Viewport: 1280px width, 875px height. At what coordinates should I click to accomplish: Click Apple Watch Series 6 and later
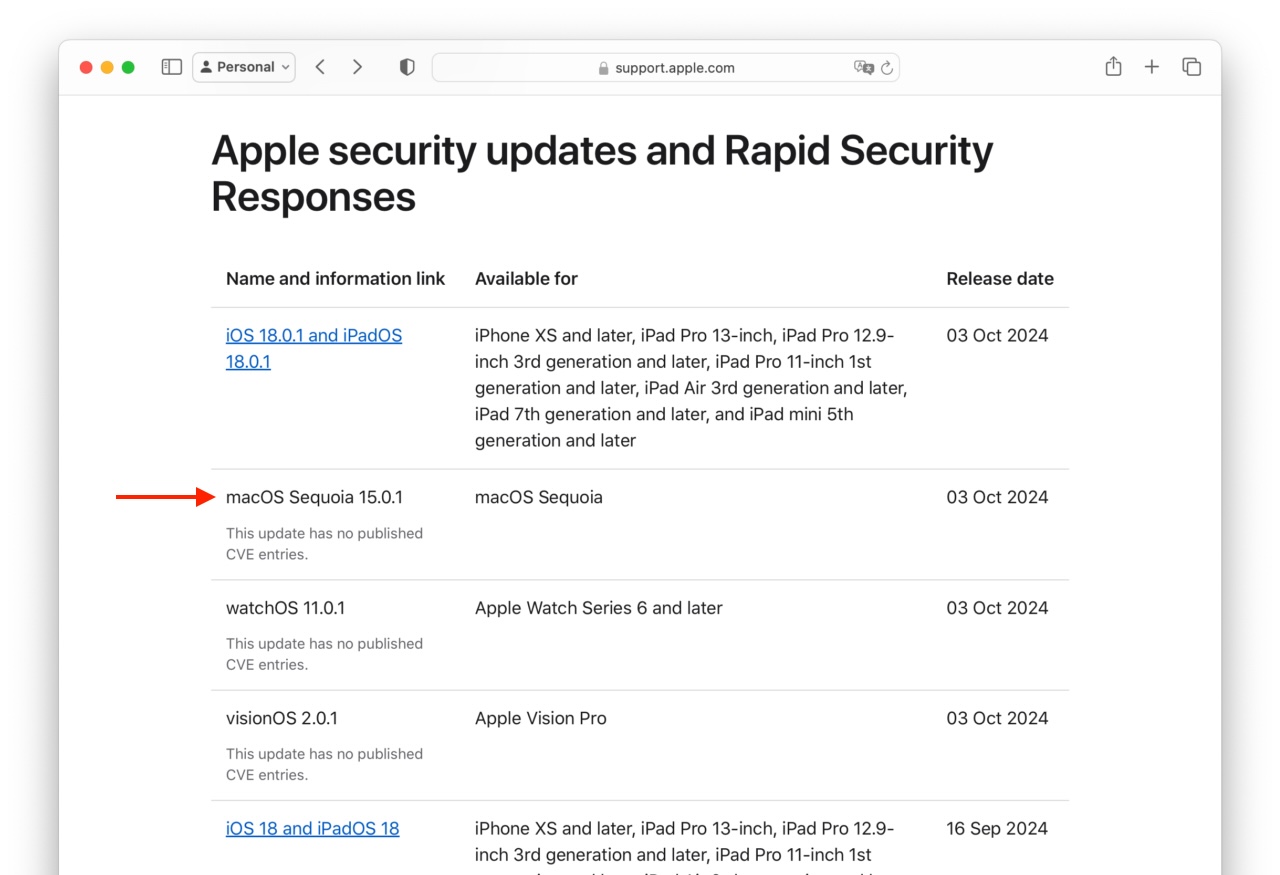coord(599,607)
